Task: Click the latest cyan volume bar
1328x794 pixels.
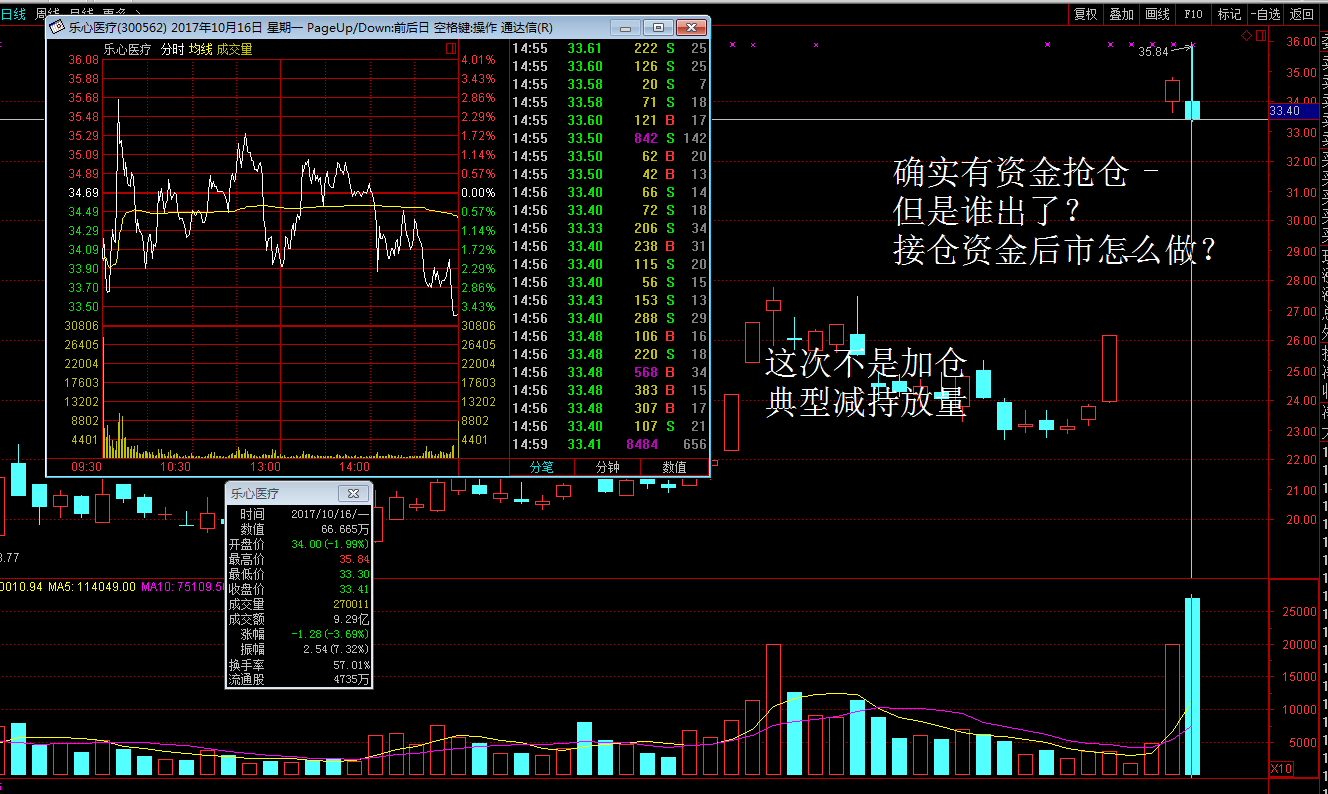Action: 1192,686
